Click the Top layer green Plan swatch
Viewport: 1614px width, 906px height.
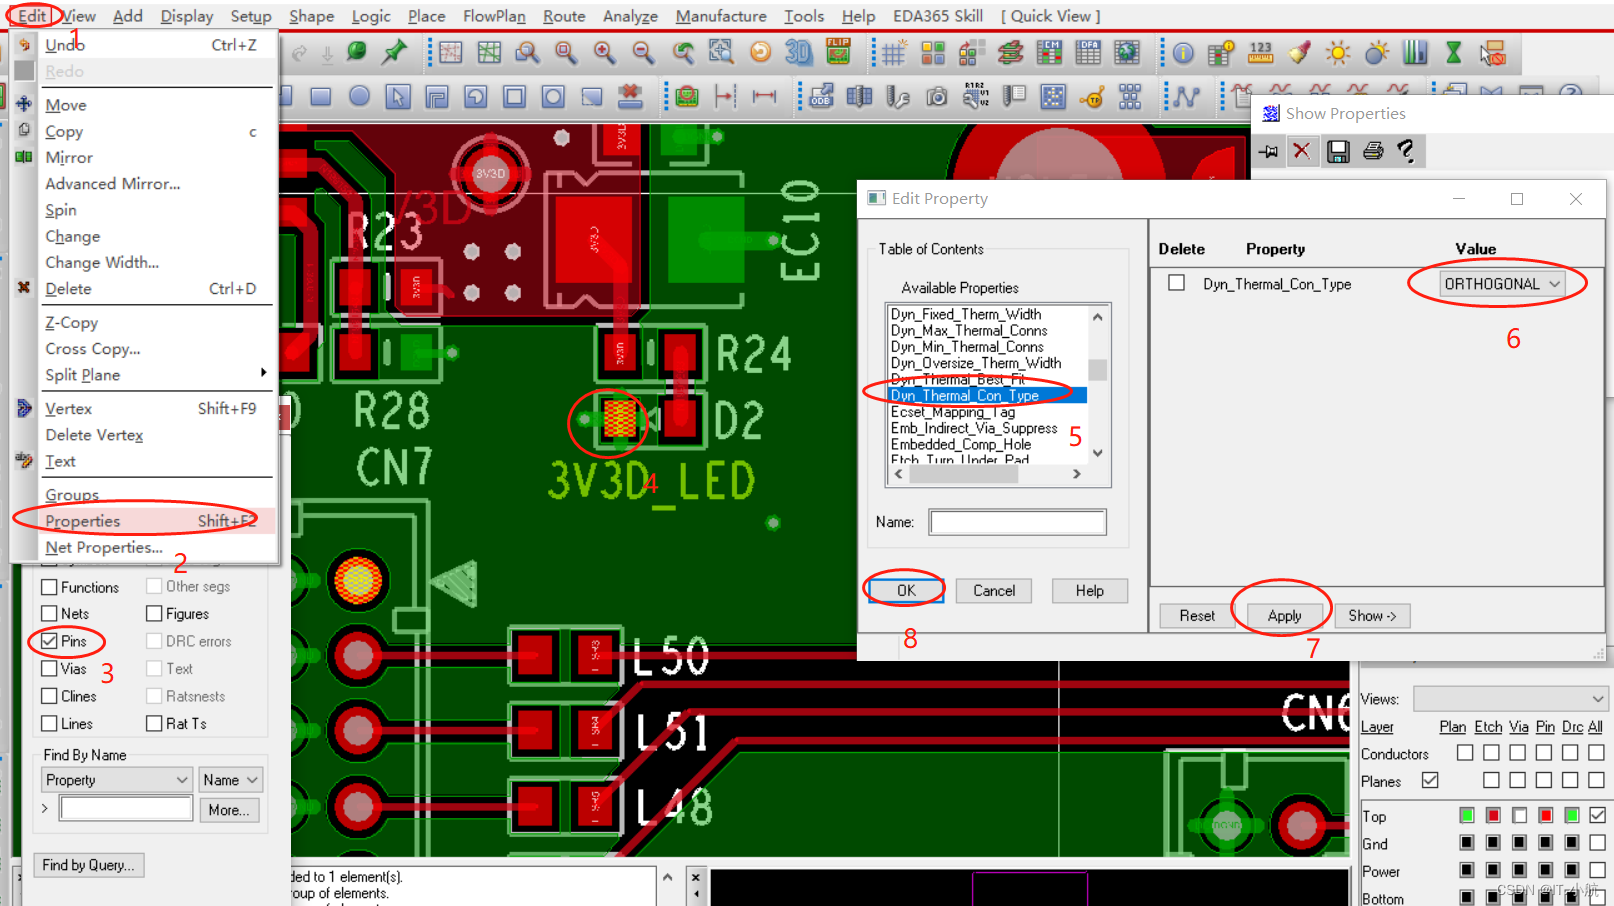coord(1466,816)
